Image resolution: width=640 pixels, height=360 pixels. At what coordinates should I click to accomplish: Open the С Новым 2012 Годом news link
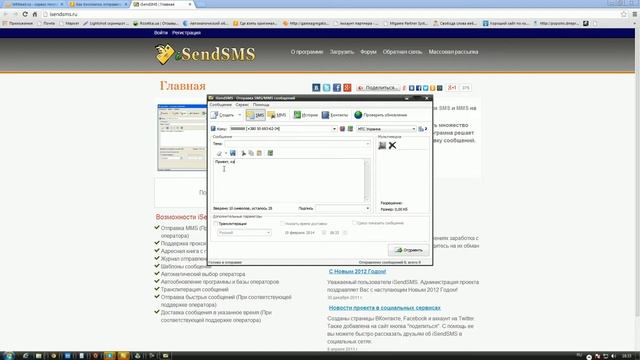point(357,271)
